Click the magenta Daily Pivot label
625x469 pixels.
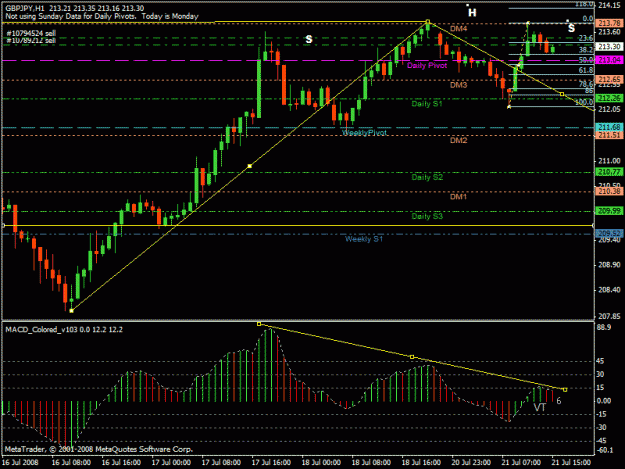(x=427, y=65)
